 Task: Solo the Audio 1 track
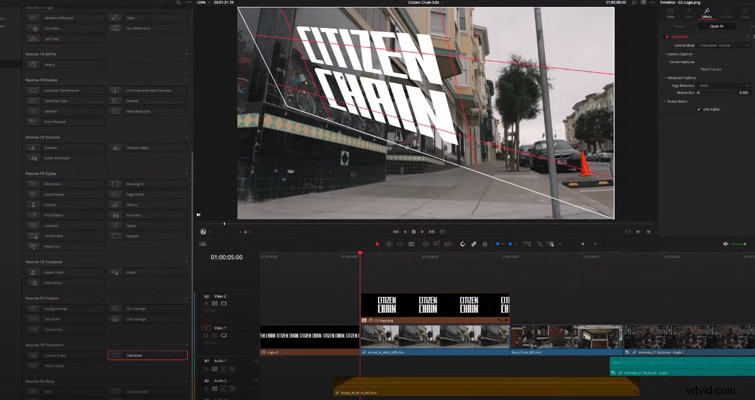(x=224, y=369)
